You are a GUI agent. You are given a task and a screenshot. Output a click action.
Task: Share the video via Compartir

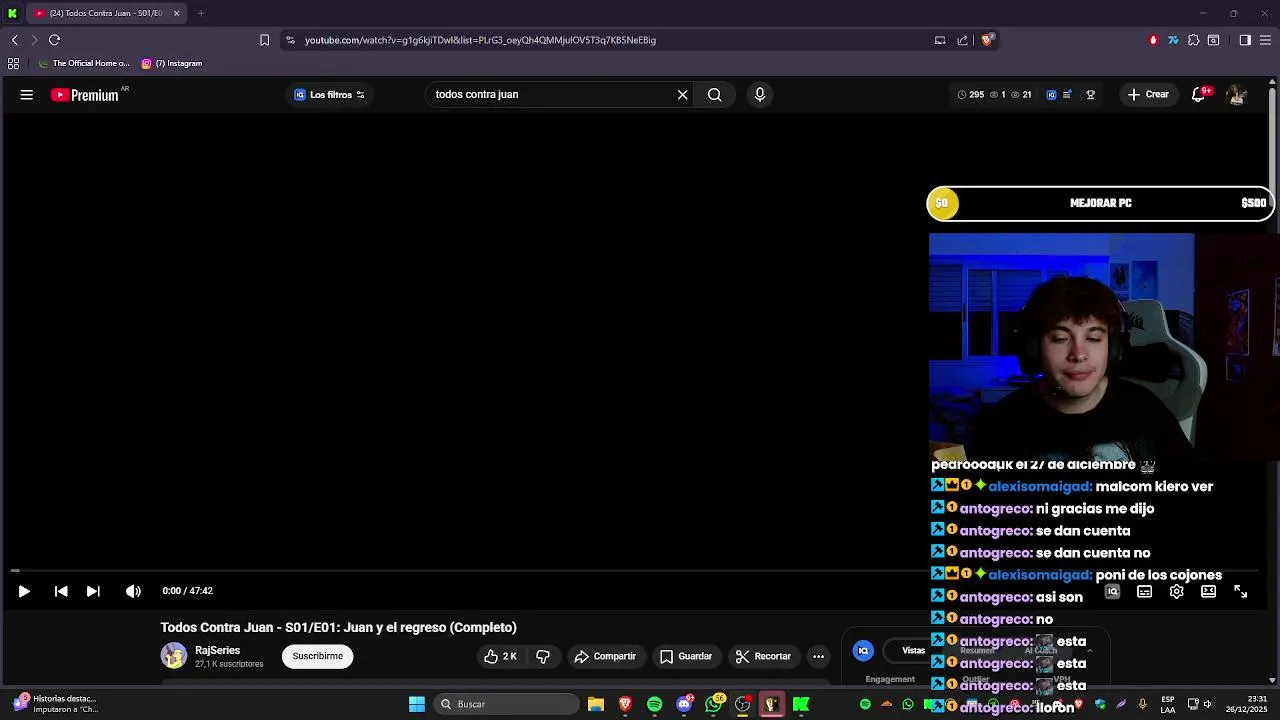(605, 656)
